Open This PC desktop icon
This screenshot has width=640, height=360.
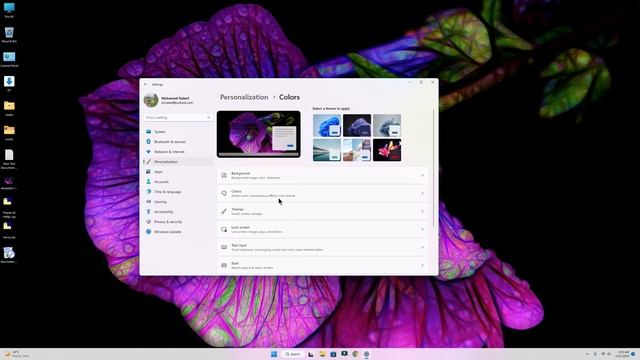9,10
